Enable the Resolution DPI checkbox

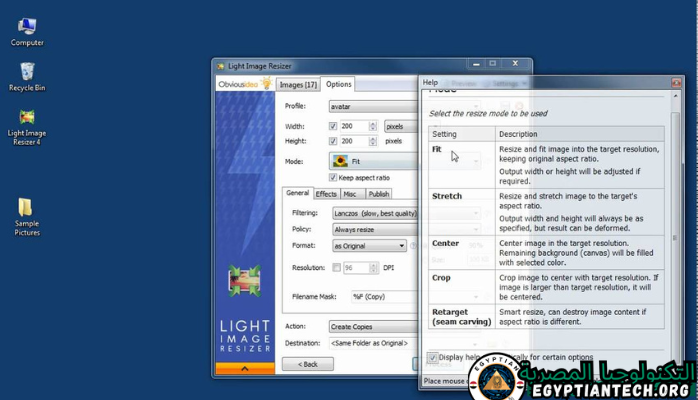coord(337,267)
